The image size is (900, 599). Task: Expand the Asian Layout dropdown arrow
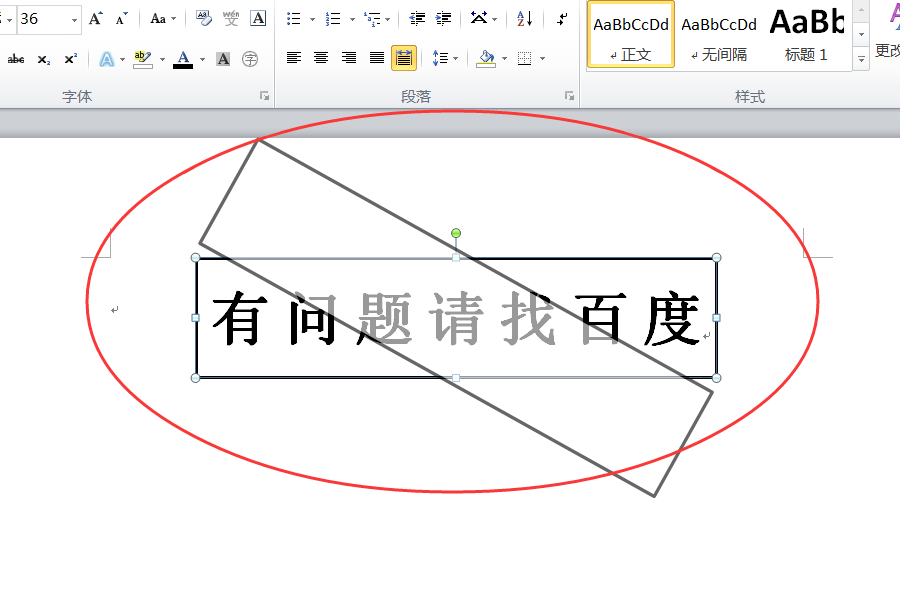point(495,20)
